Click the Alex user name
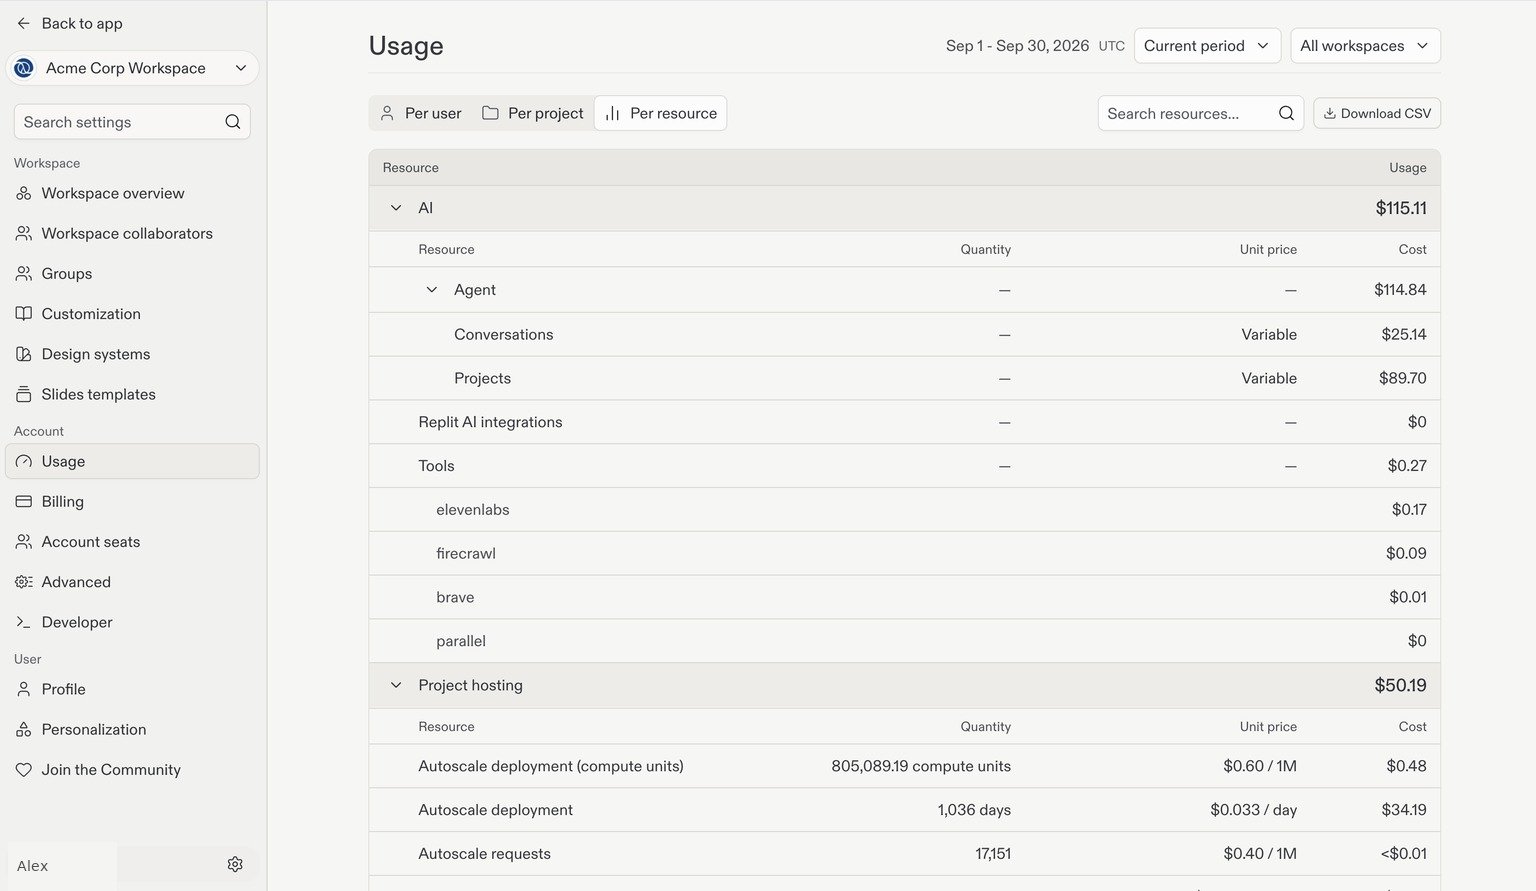This screenshot has height=891, width=1536. point(32,865)
